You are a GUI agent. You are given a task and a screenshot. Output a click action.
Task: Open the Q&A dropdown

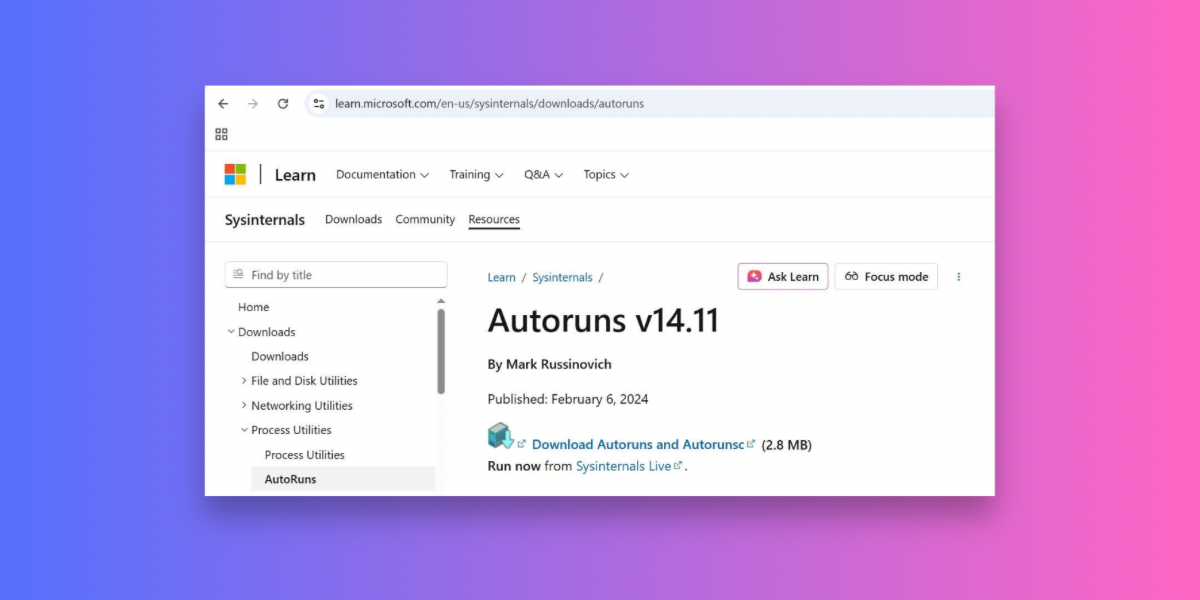[x=543, y=174]
